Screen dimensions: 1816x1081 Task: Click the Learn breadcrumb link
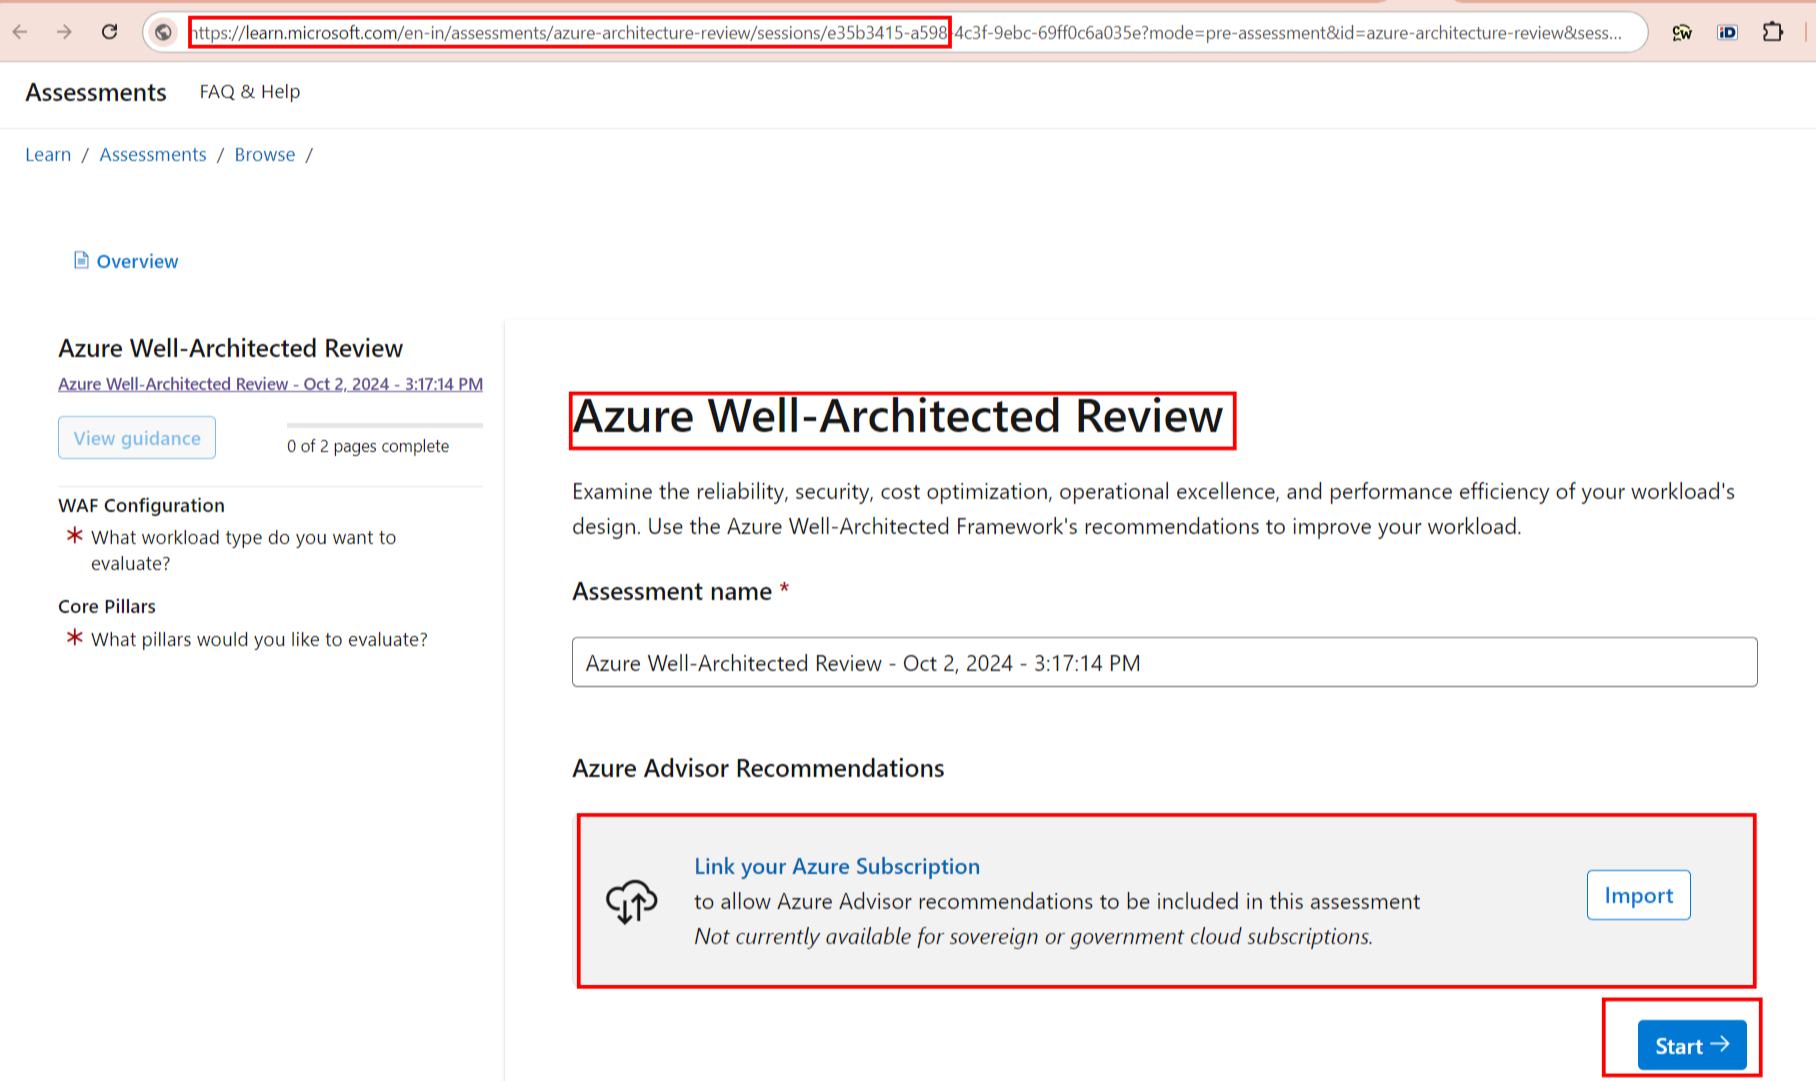[47, 154]
